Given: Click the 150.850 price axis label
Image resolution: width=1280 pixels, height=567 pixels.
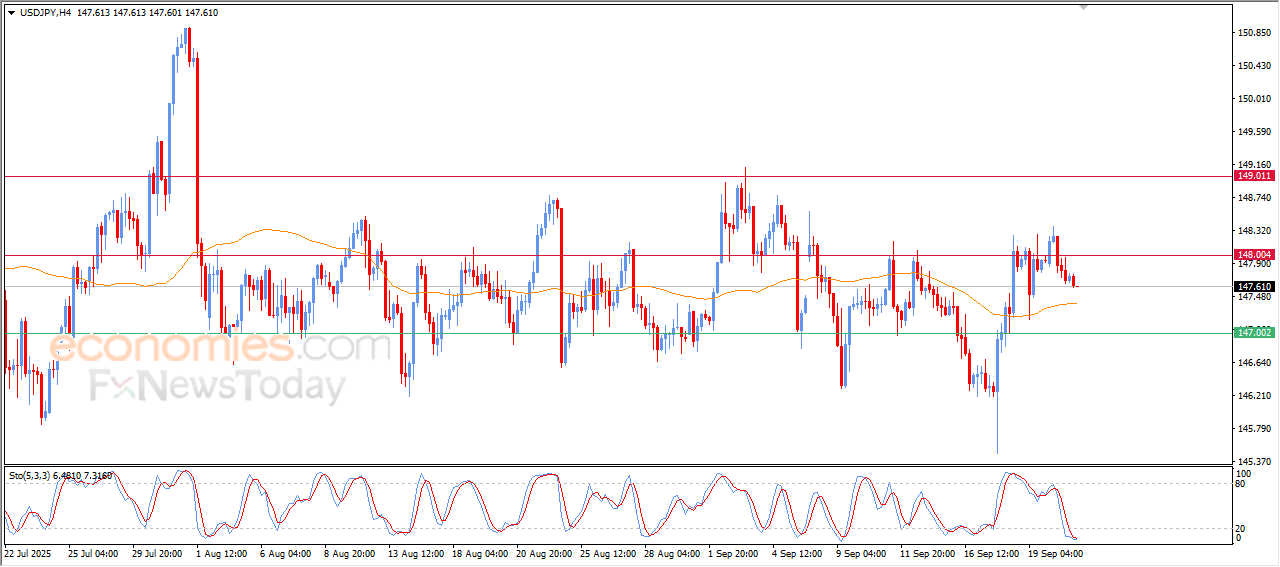Looking at the screenshot, I should [1254, 33].
